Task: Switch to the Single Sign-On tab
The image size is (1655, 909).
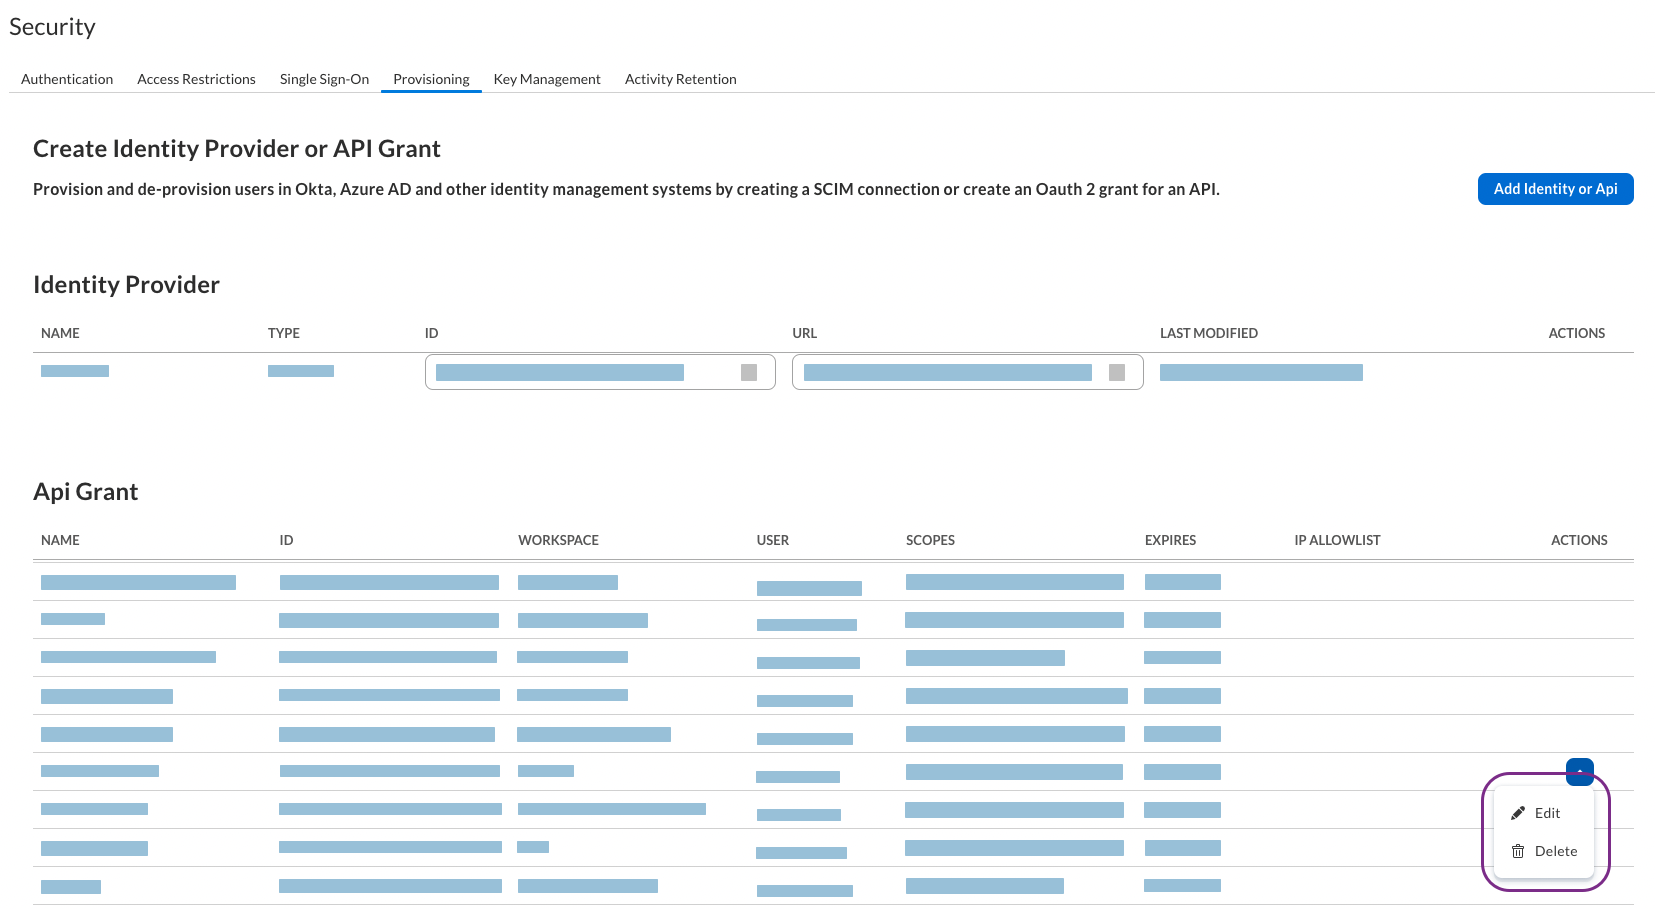Action: [324, 79]
